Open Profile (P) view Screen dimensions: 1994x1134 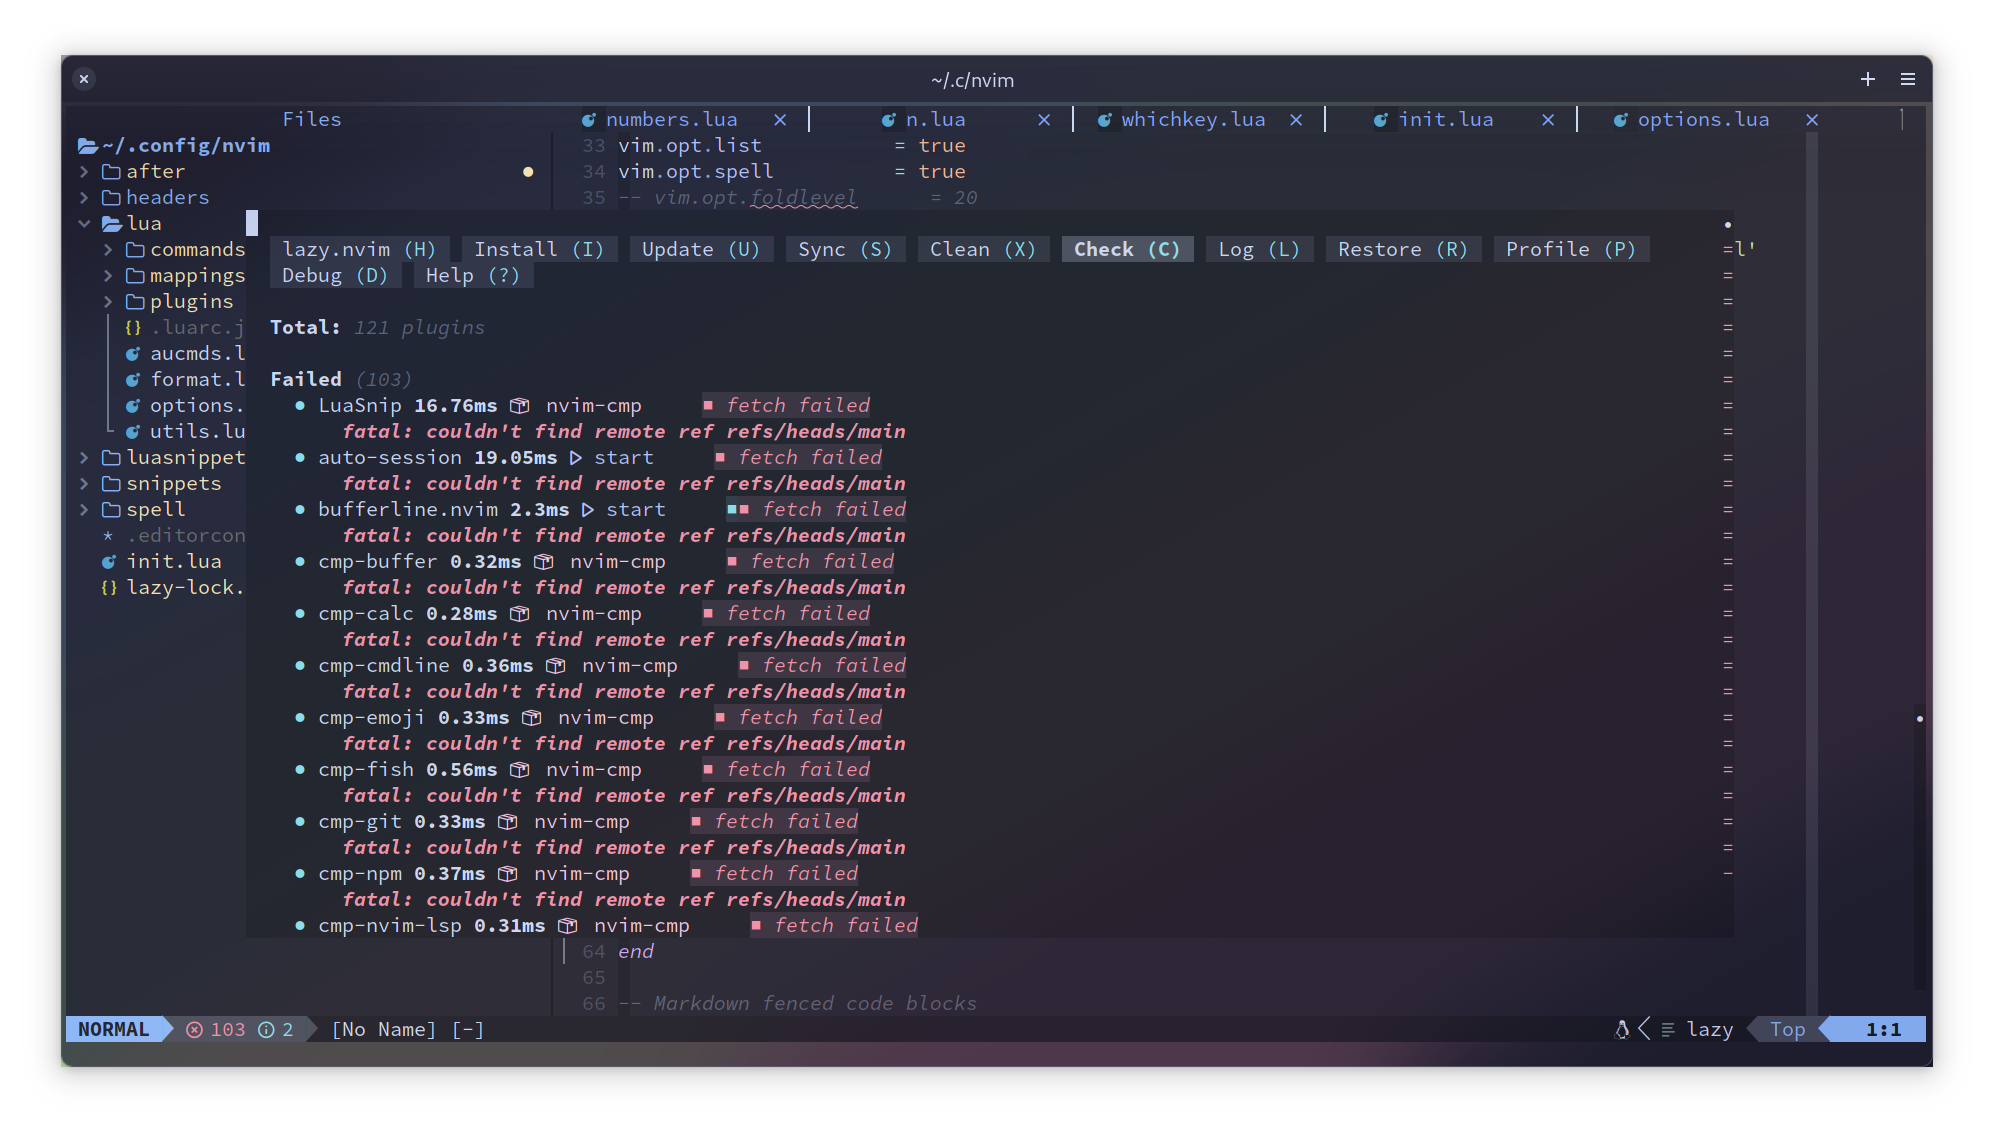click(1571, 250)
